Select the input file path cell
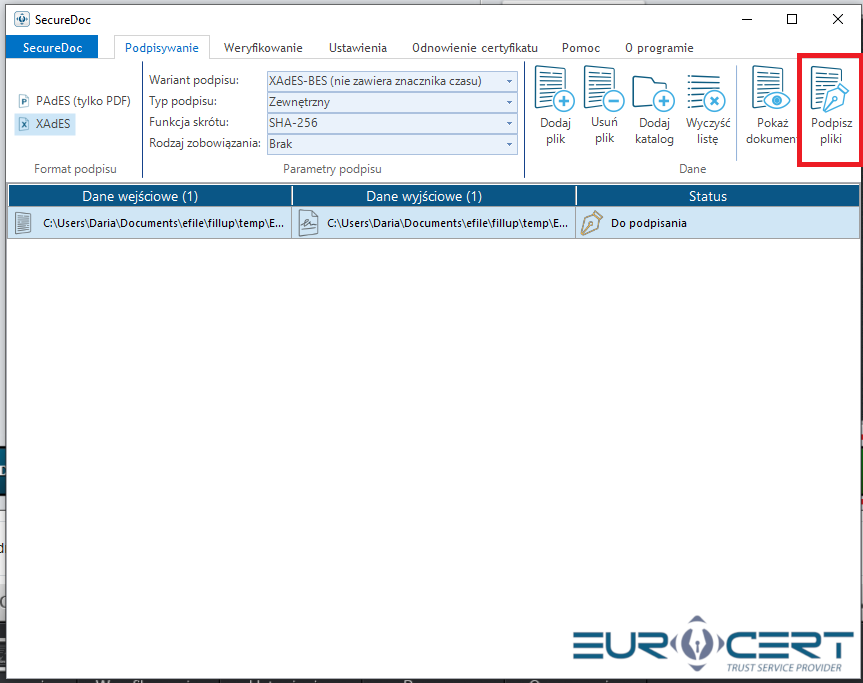Screen dimensions: 863x683 [150, 223]
